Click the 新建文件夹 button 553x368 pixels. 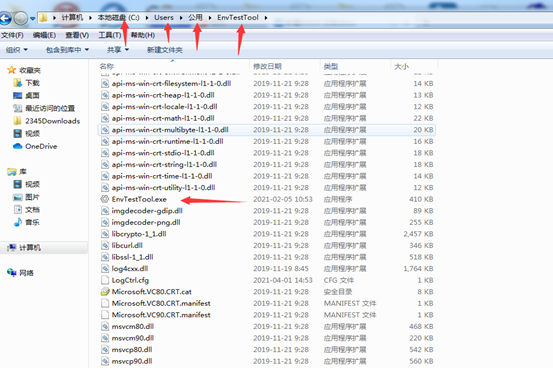click(165, 50)
